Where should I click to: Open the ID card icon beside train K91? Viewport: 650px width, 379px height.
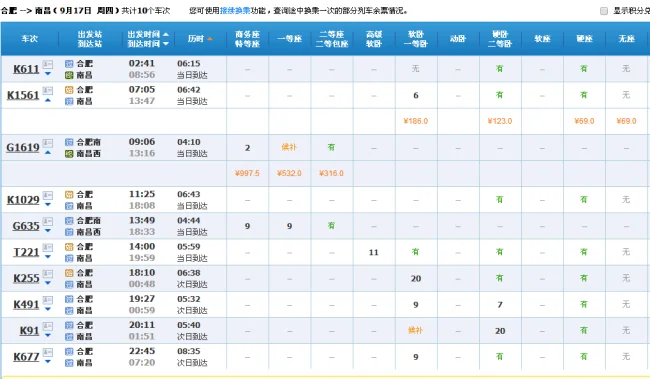coord(48,326)
